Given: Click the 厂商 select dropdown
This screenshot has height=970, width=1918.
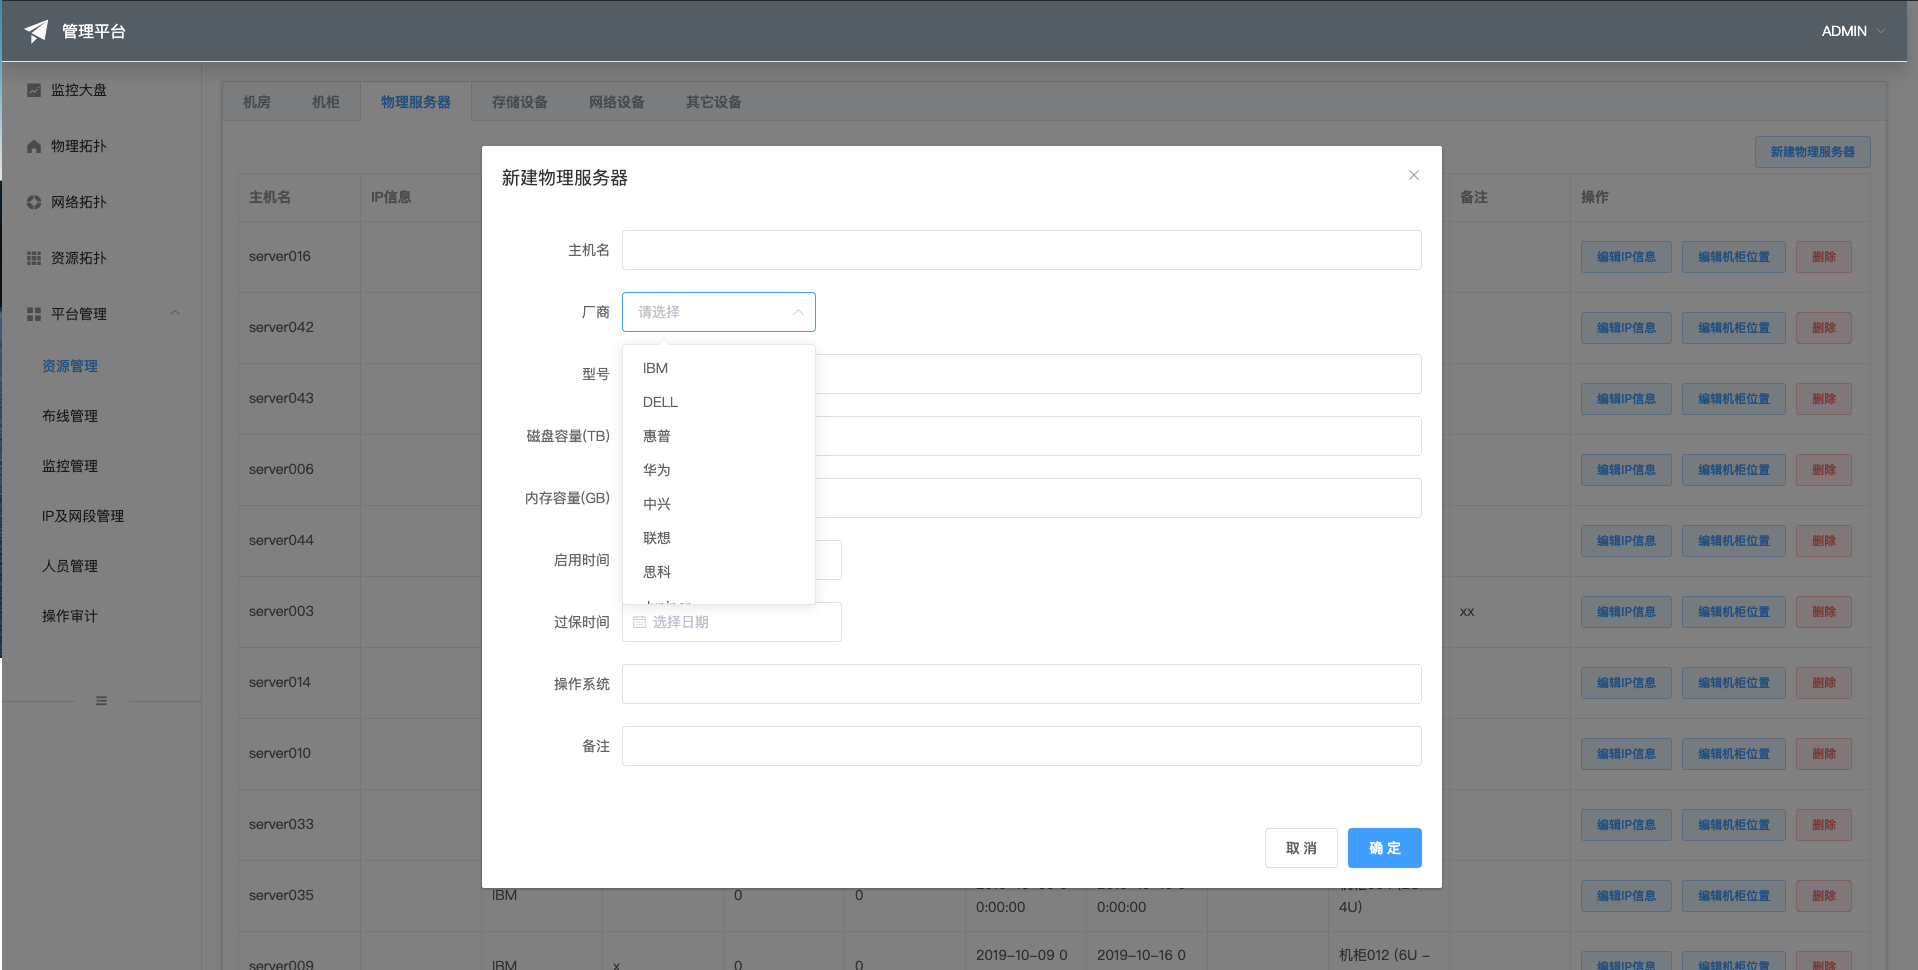Looking at the screenshot, I should 719,312.
